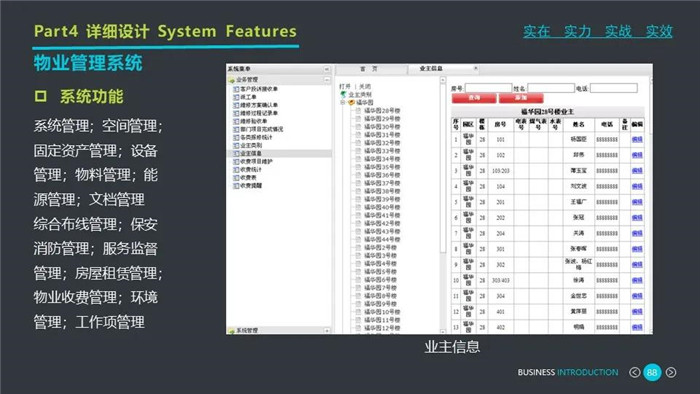Select 福华园10号楼 in the tree
Screen dimensions: 700x394
[x=382, y=312]
